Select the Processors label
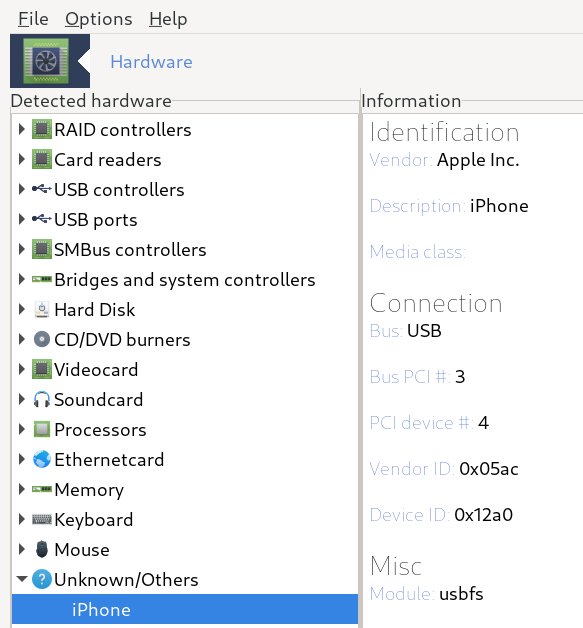 100,430
